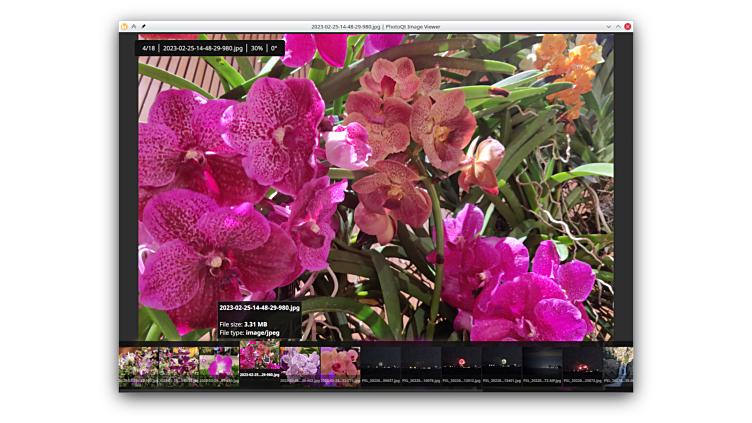
Task: Open the white moon night sky thumbnail
Action: tap(501, 364)
